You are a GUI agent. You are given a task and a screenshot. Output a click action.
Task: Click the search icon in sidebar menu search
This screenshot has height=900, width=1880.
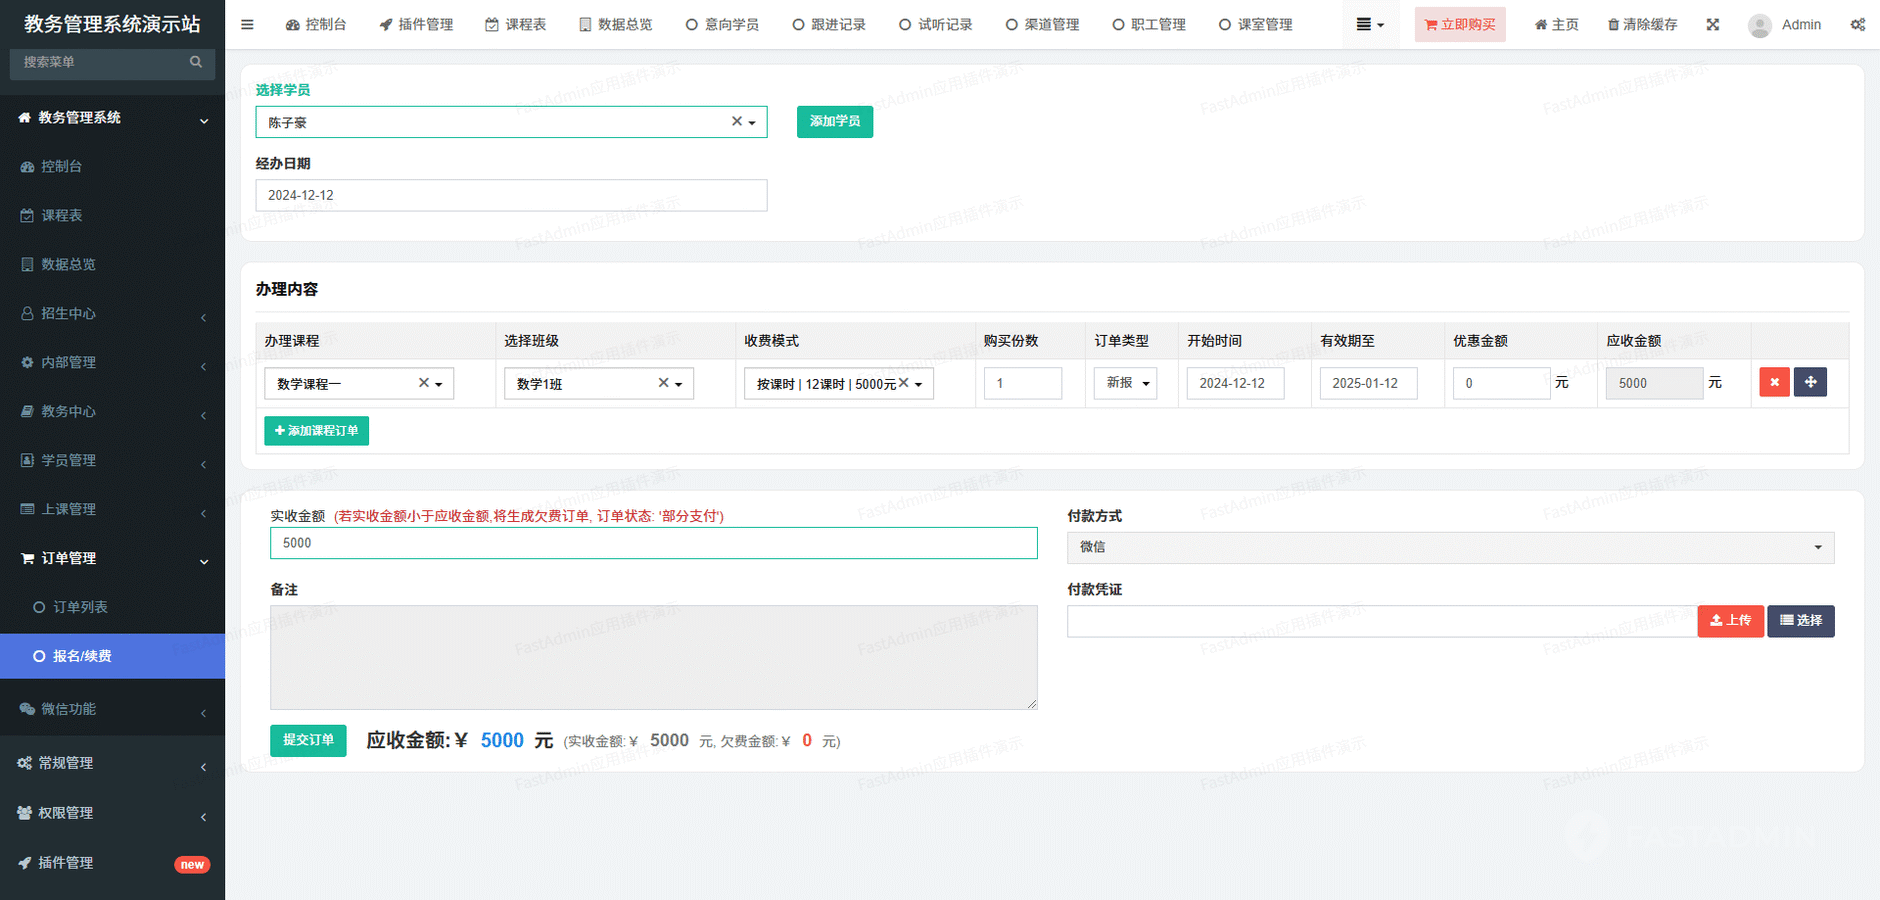(196, 62)
